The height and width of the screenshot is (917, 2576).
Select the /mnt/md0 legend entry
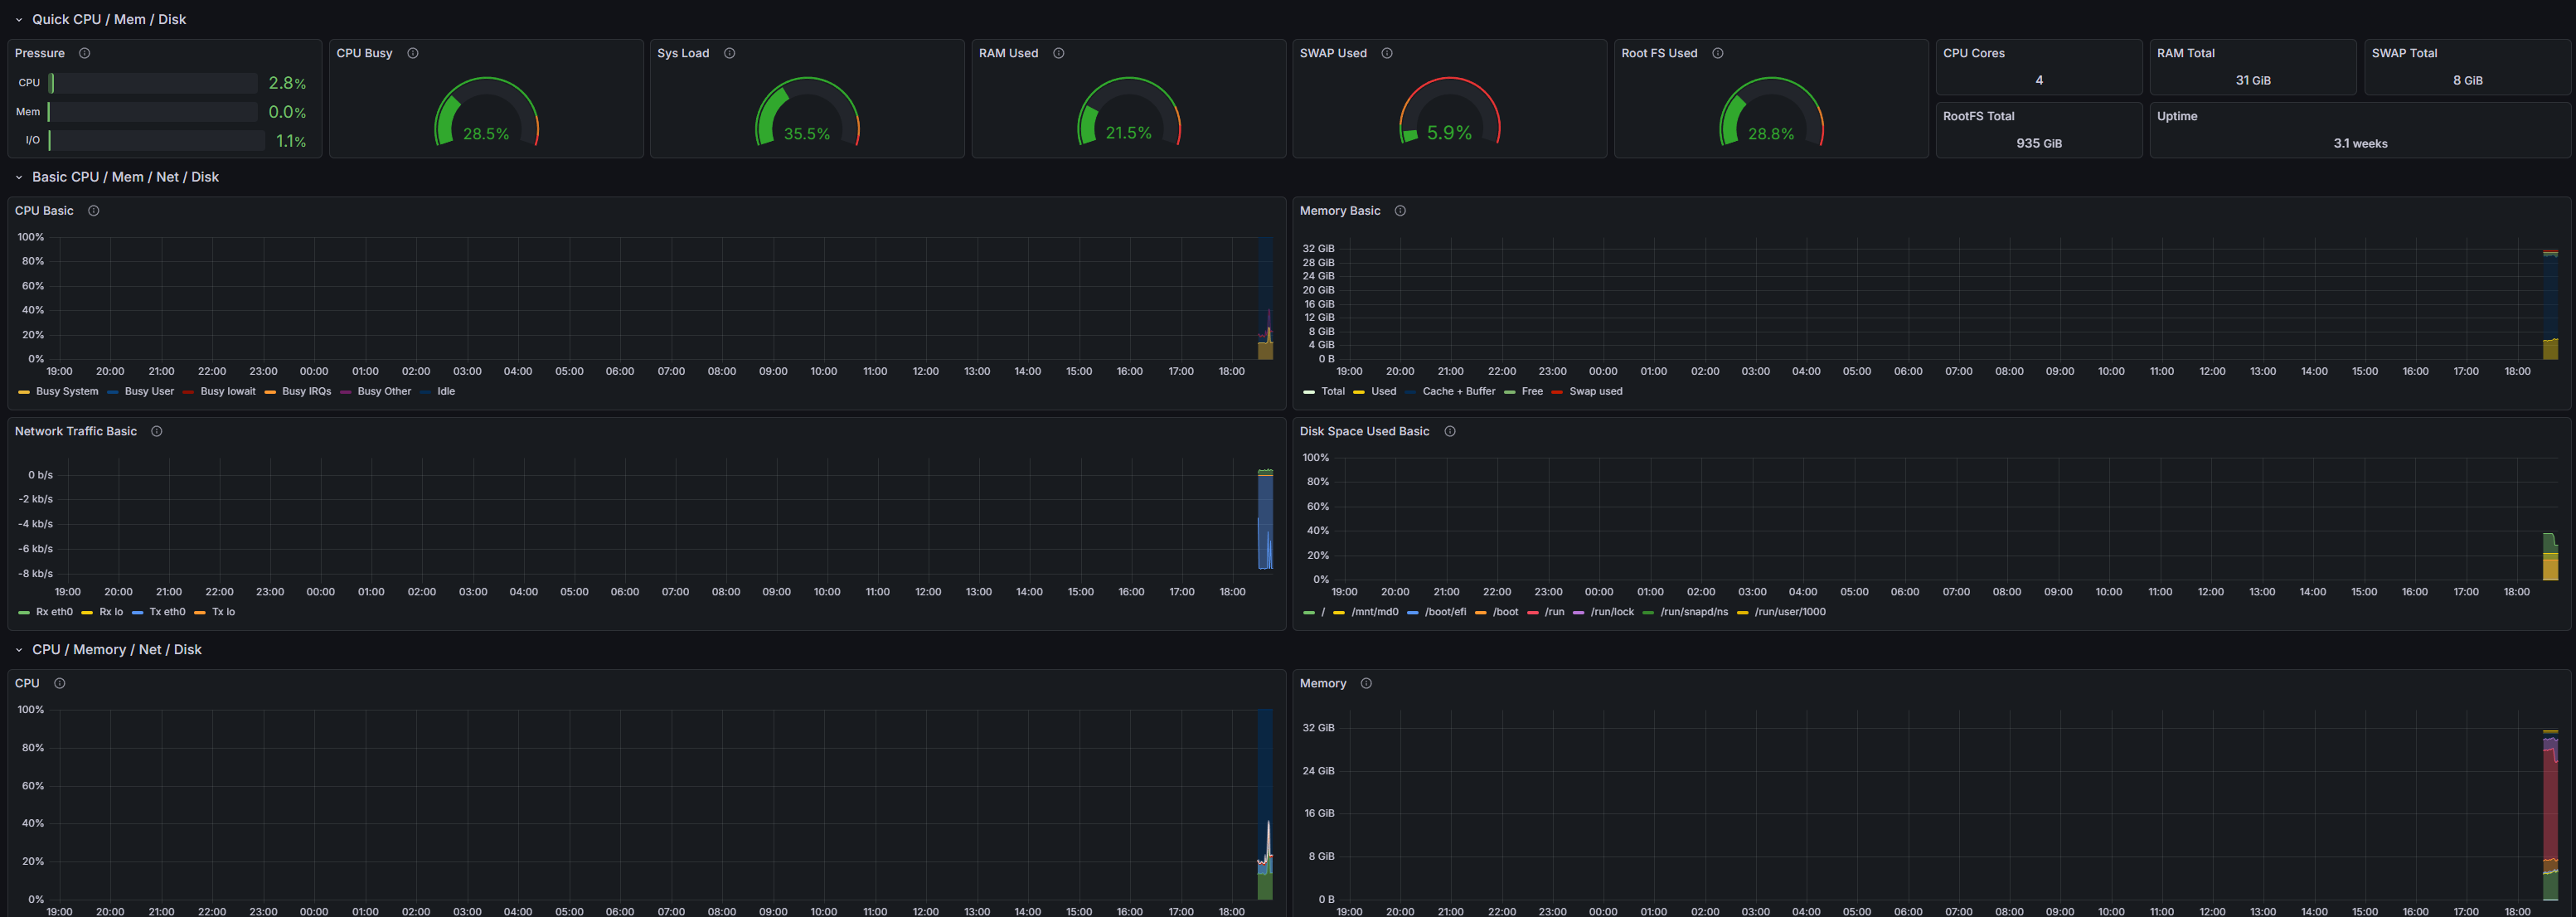coord(1377,611)
